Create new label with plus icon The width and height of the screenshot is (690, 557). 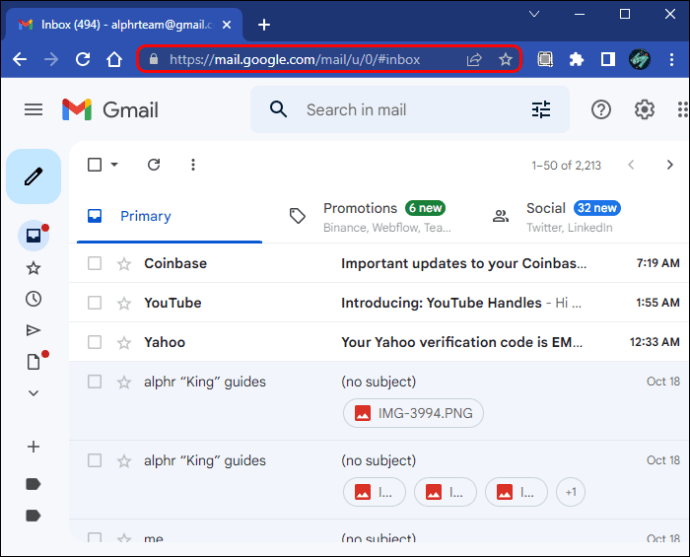point(33,447)
